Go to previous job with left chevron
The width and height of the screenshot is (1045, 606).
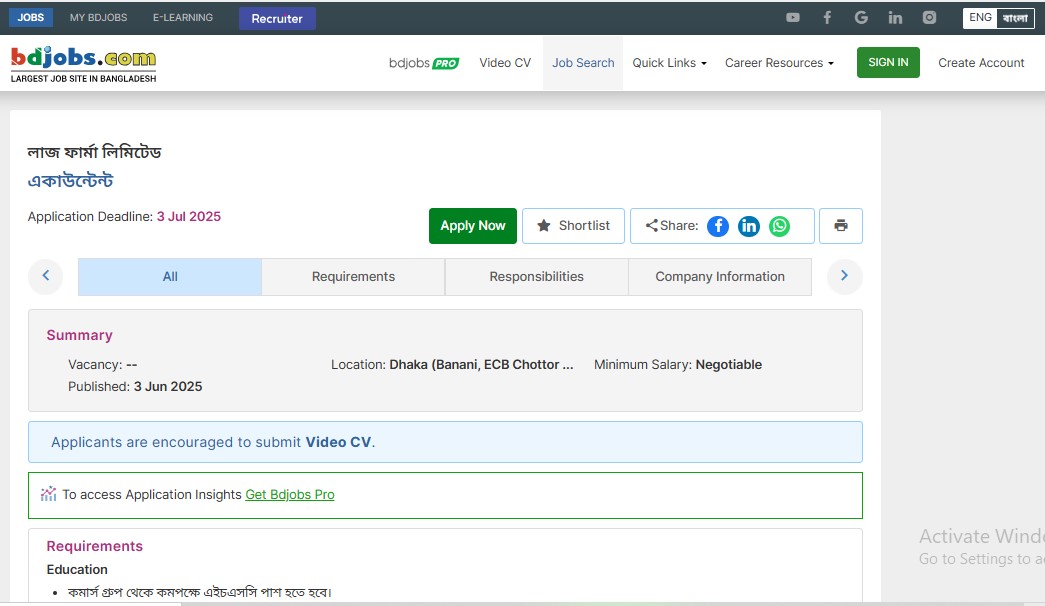45,276
